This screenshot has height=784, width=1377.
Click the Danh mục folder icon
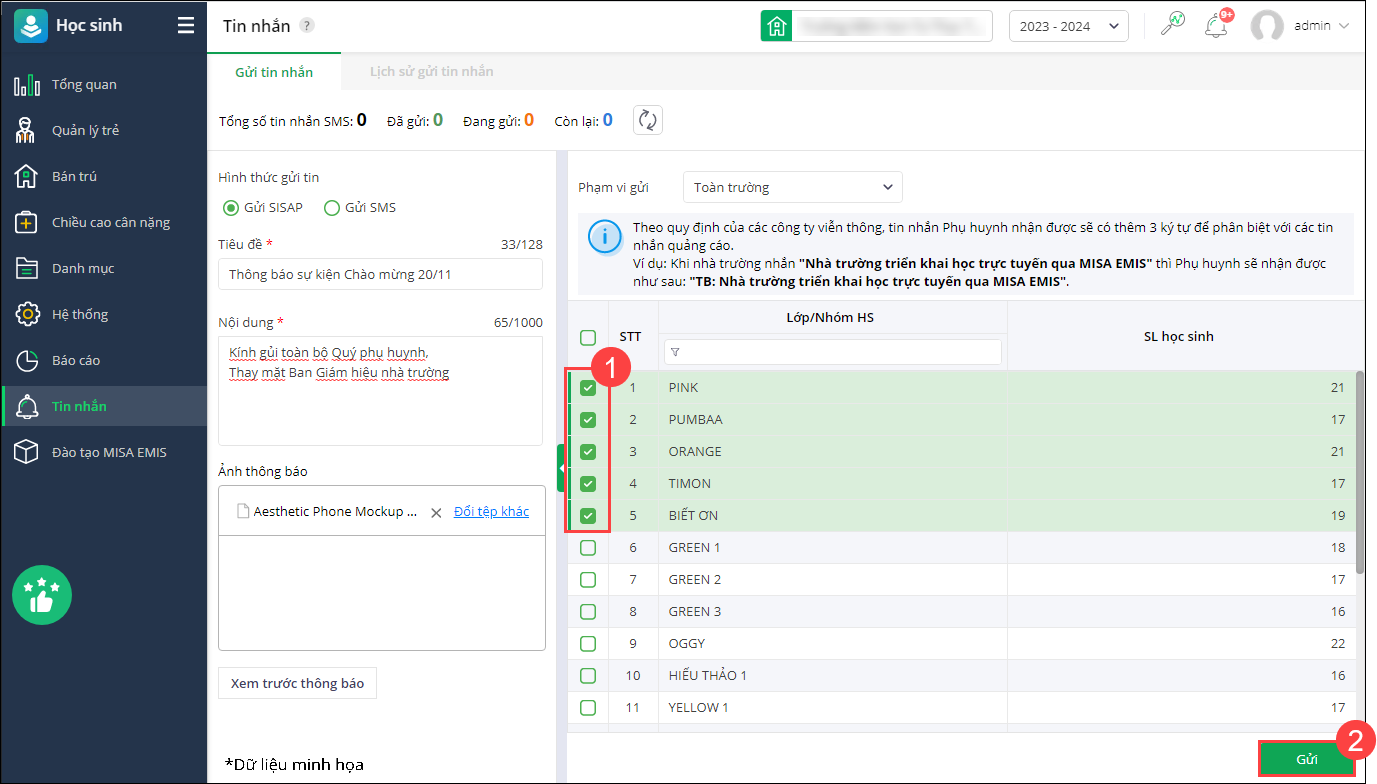(x=27, y=268)
